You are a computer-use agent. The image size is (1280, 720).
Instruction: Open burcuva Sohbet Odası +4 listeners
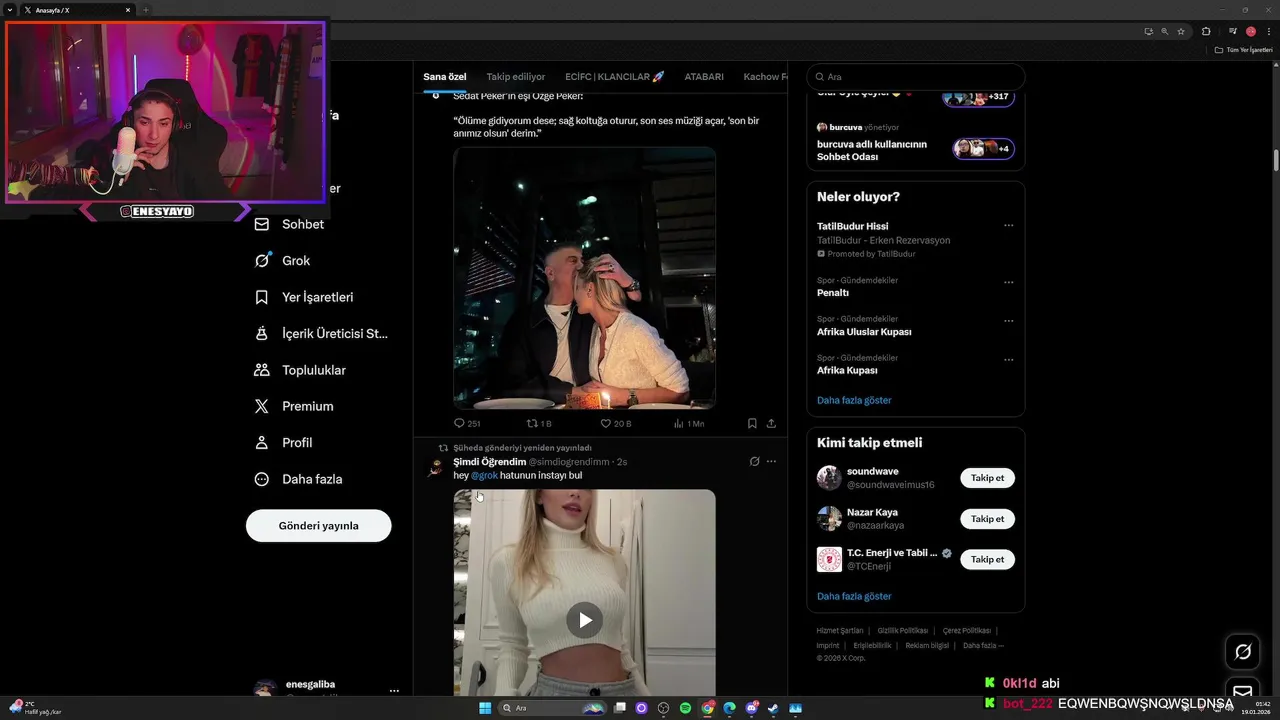pyautogui.click(x=984, y=149)
